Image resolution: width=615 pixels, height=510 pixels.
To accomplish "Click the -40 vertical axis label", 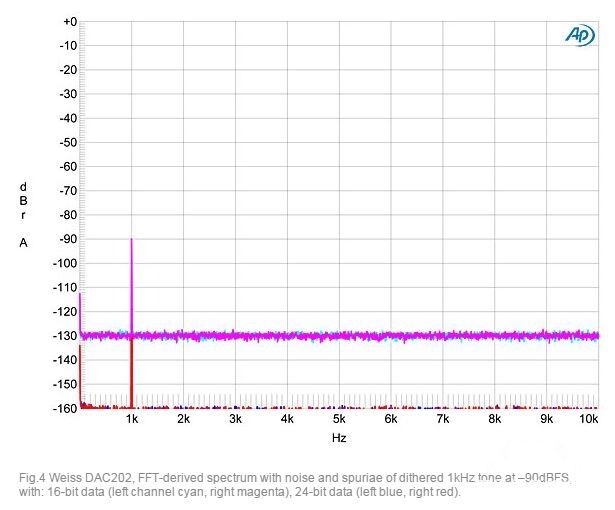I will click(x=68, y=118).
